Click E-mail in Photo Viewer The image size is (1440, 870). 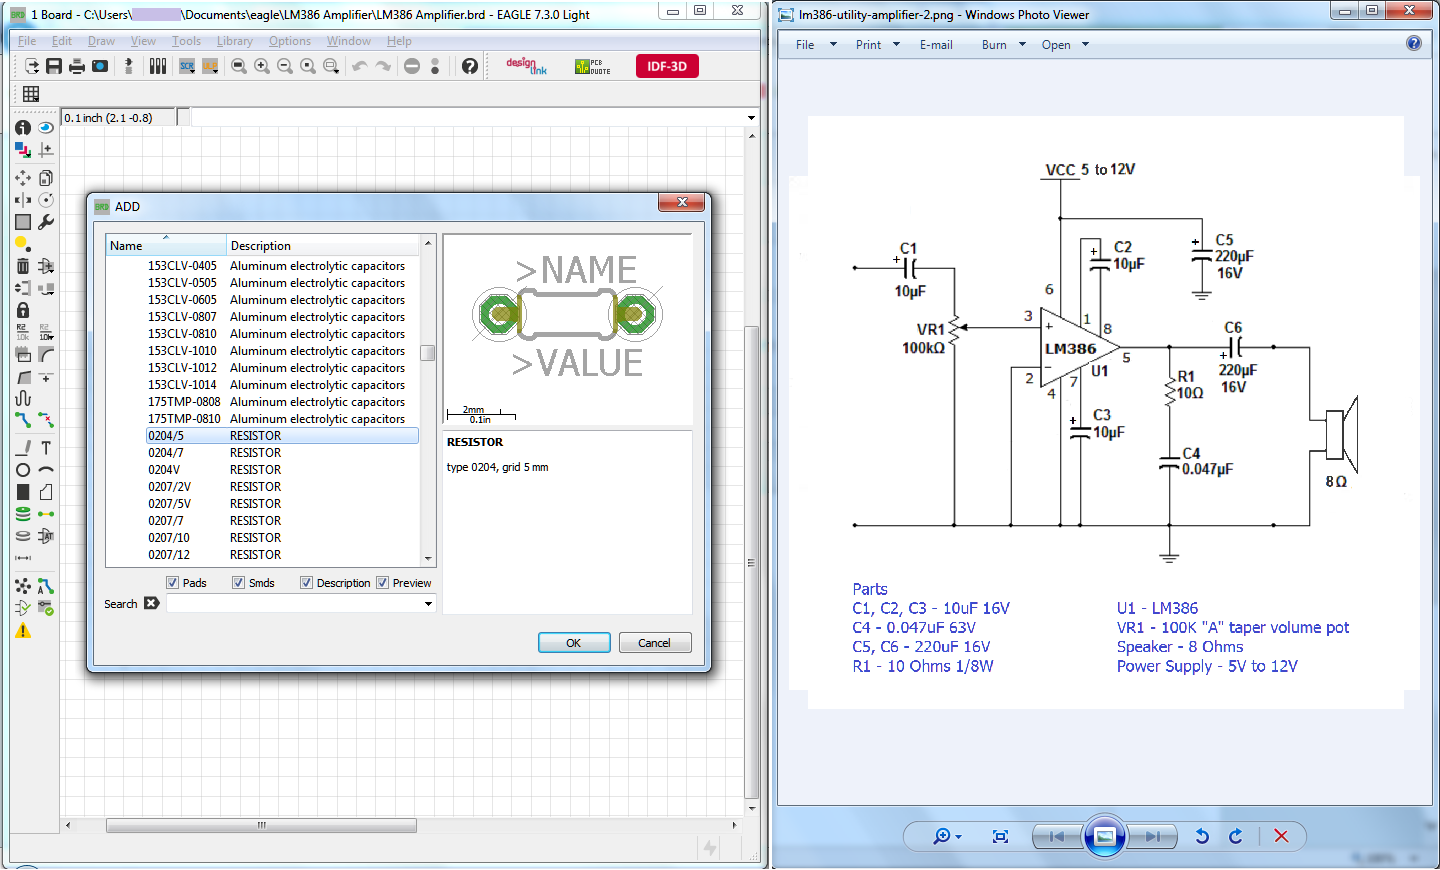coord(936,45)
